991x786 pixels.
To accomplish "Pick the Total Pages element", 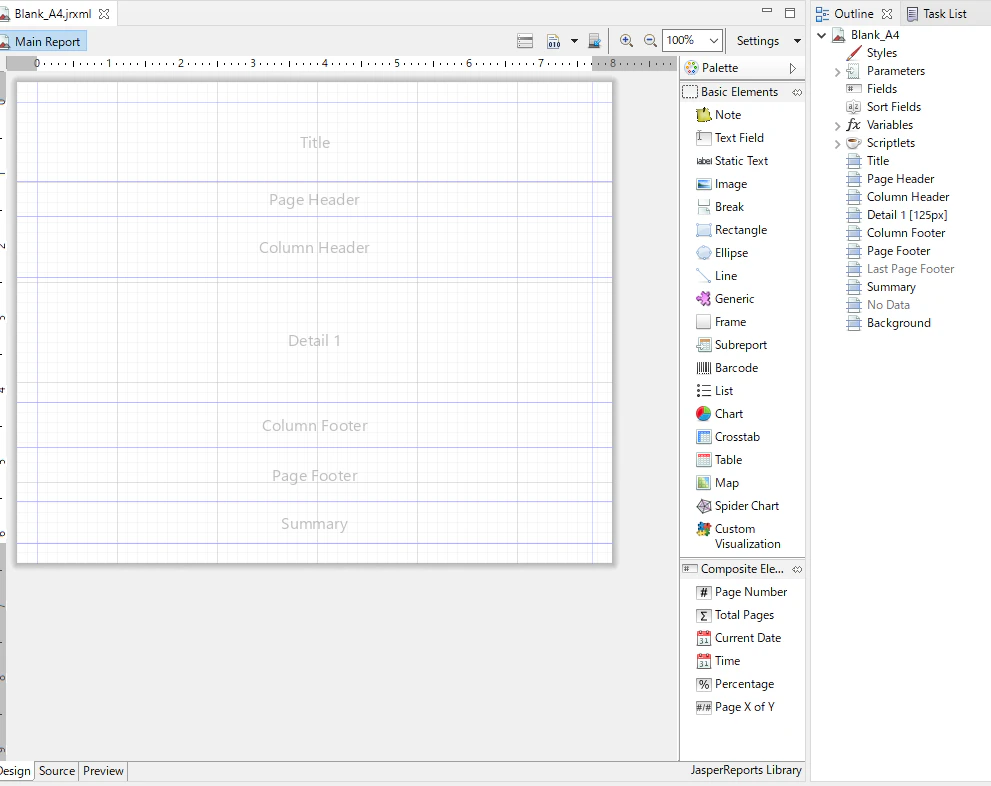I will click(734, 615).
